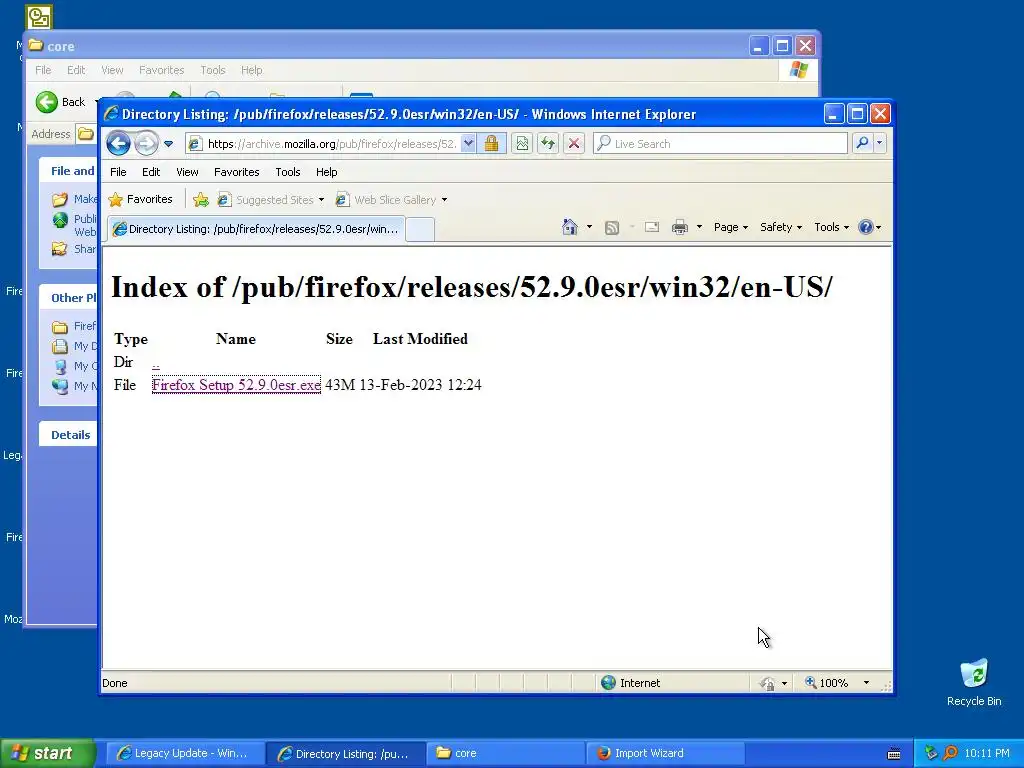Click the Windows flag logo in core window

click(x=798, y=70)
